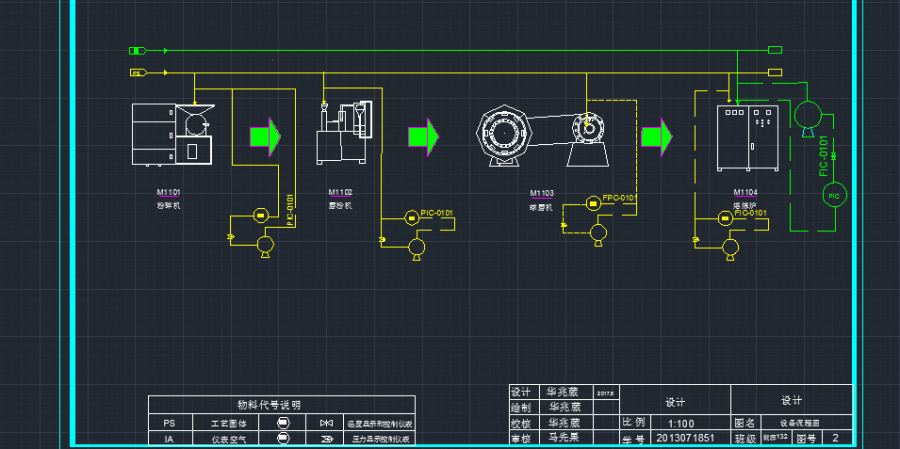Select the 仪表空气 legend cell
The width and height of the screenshot is (900, 449).
coord(226,439)
